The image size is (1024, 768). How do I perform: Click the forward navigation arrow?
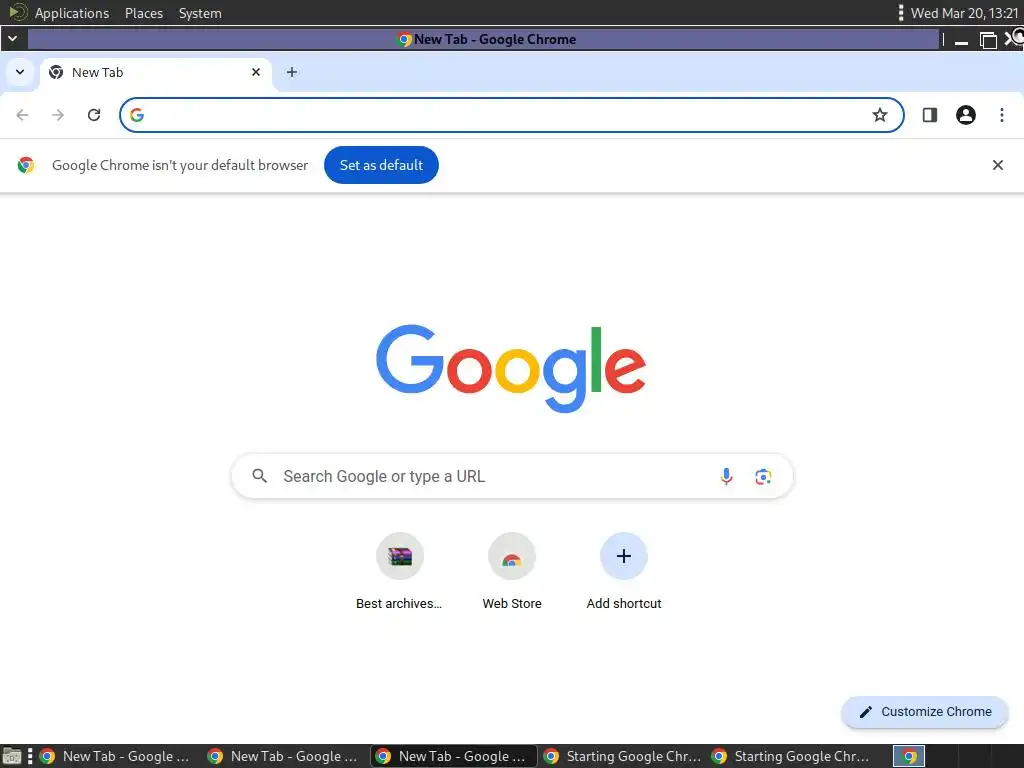tap(58, 115)
